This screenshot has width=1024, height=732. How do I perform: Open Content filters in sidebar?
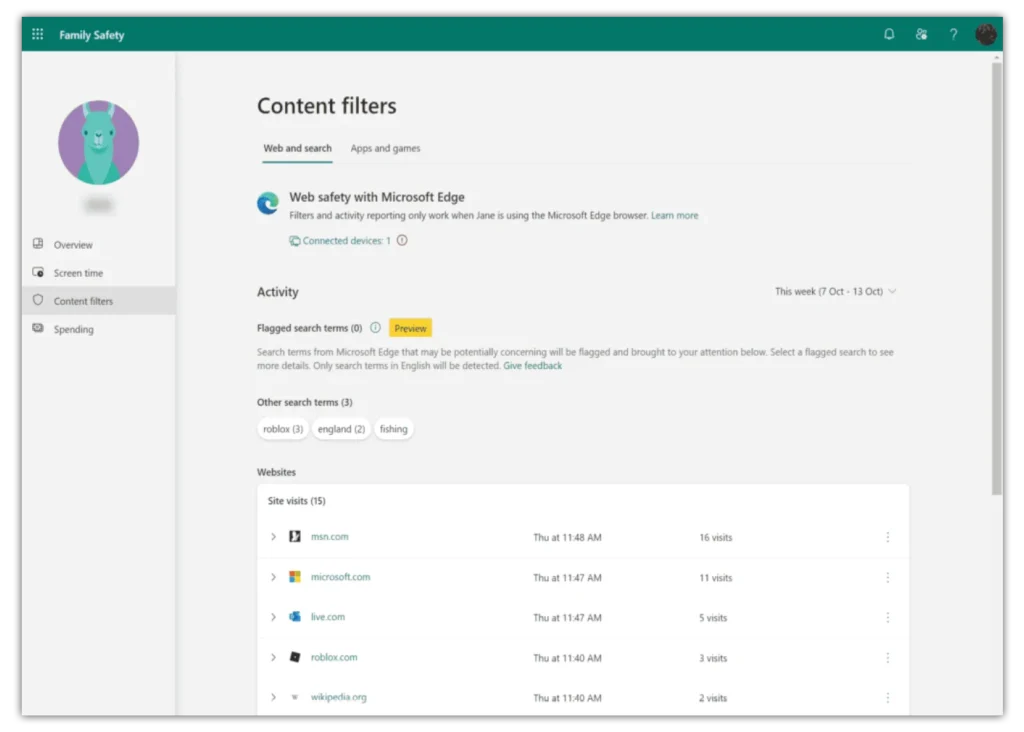[x=99, y=300]
